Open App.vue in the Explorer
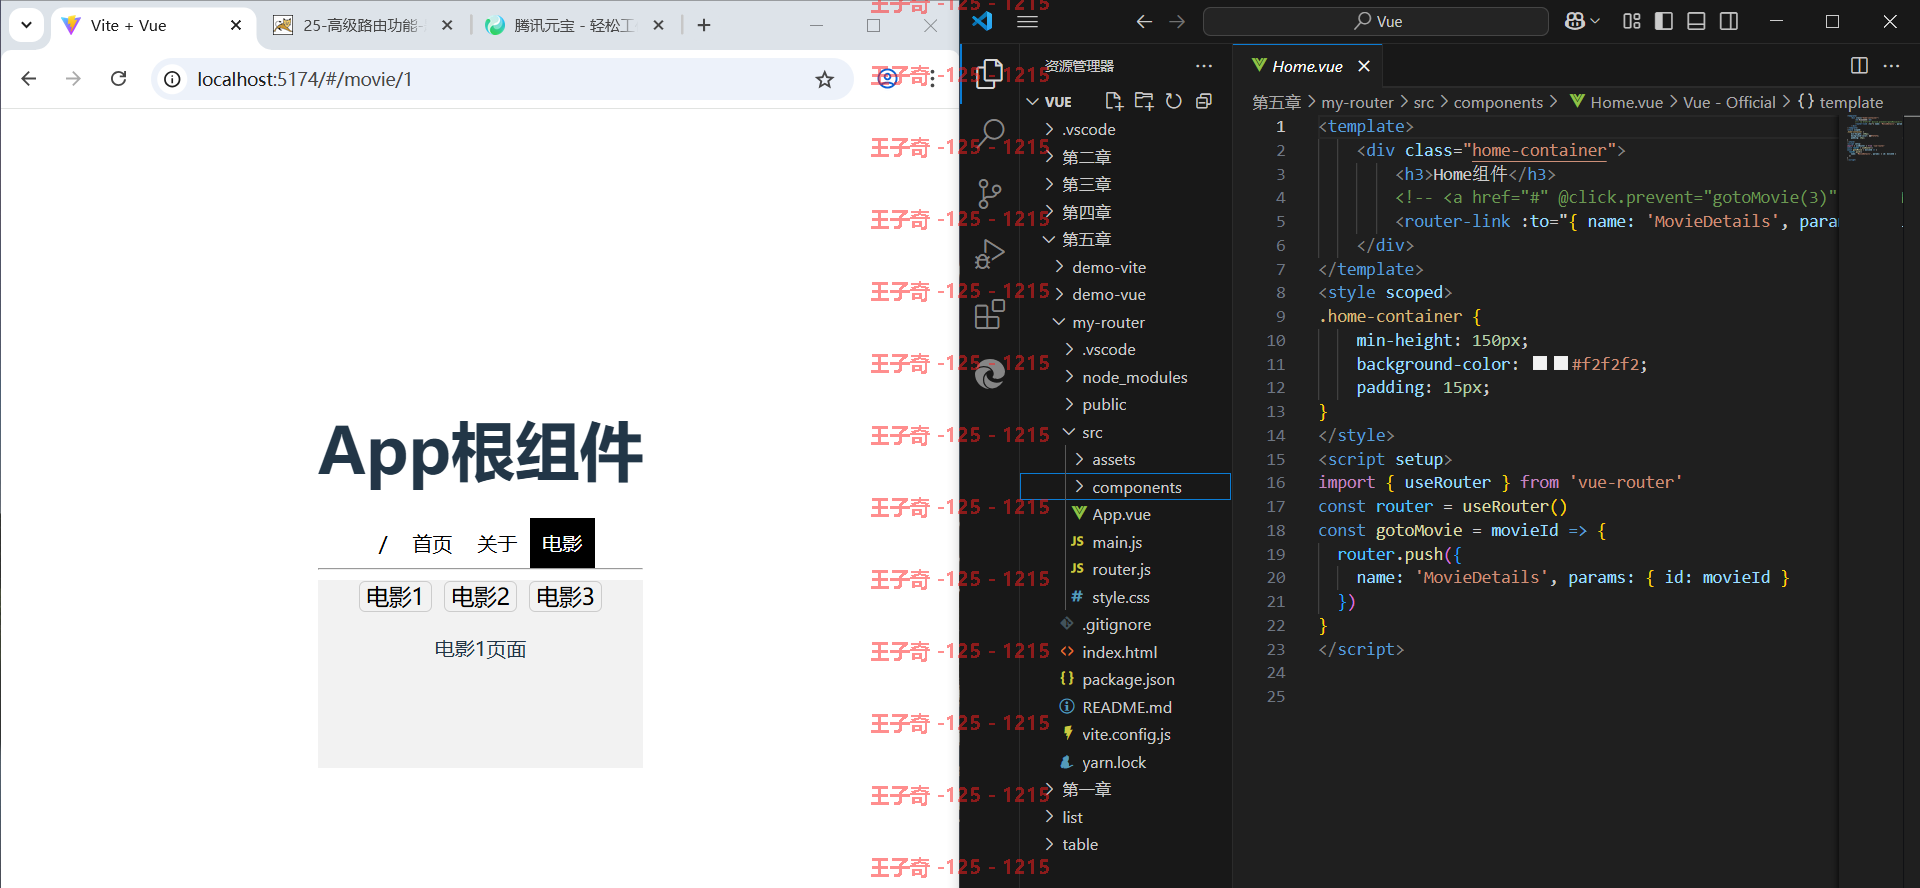Image resolution: width=1920 pixels, height=888 pixels. click(x=1121, y=514)
